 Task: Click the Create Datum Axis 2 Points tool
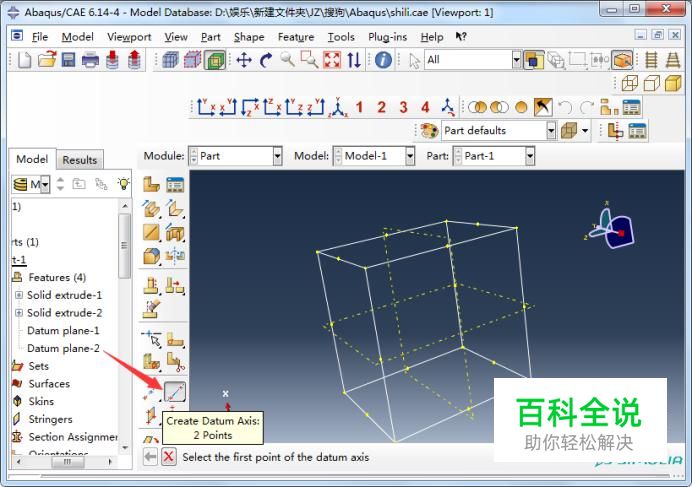pyautogui.click(x=175, y=392)
